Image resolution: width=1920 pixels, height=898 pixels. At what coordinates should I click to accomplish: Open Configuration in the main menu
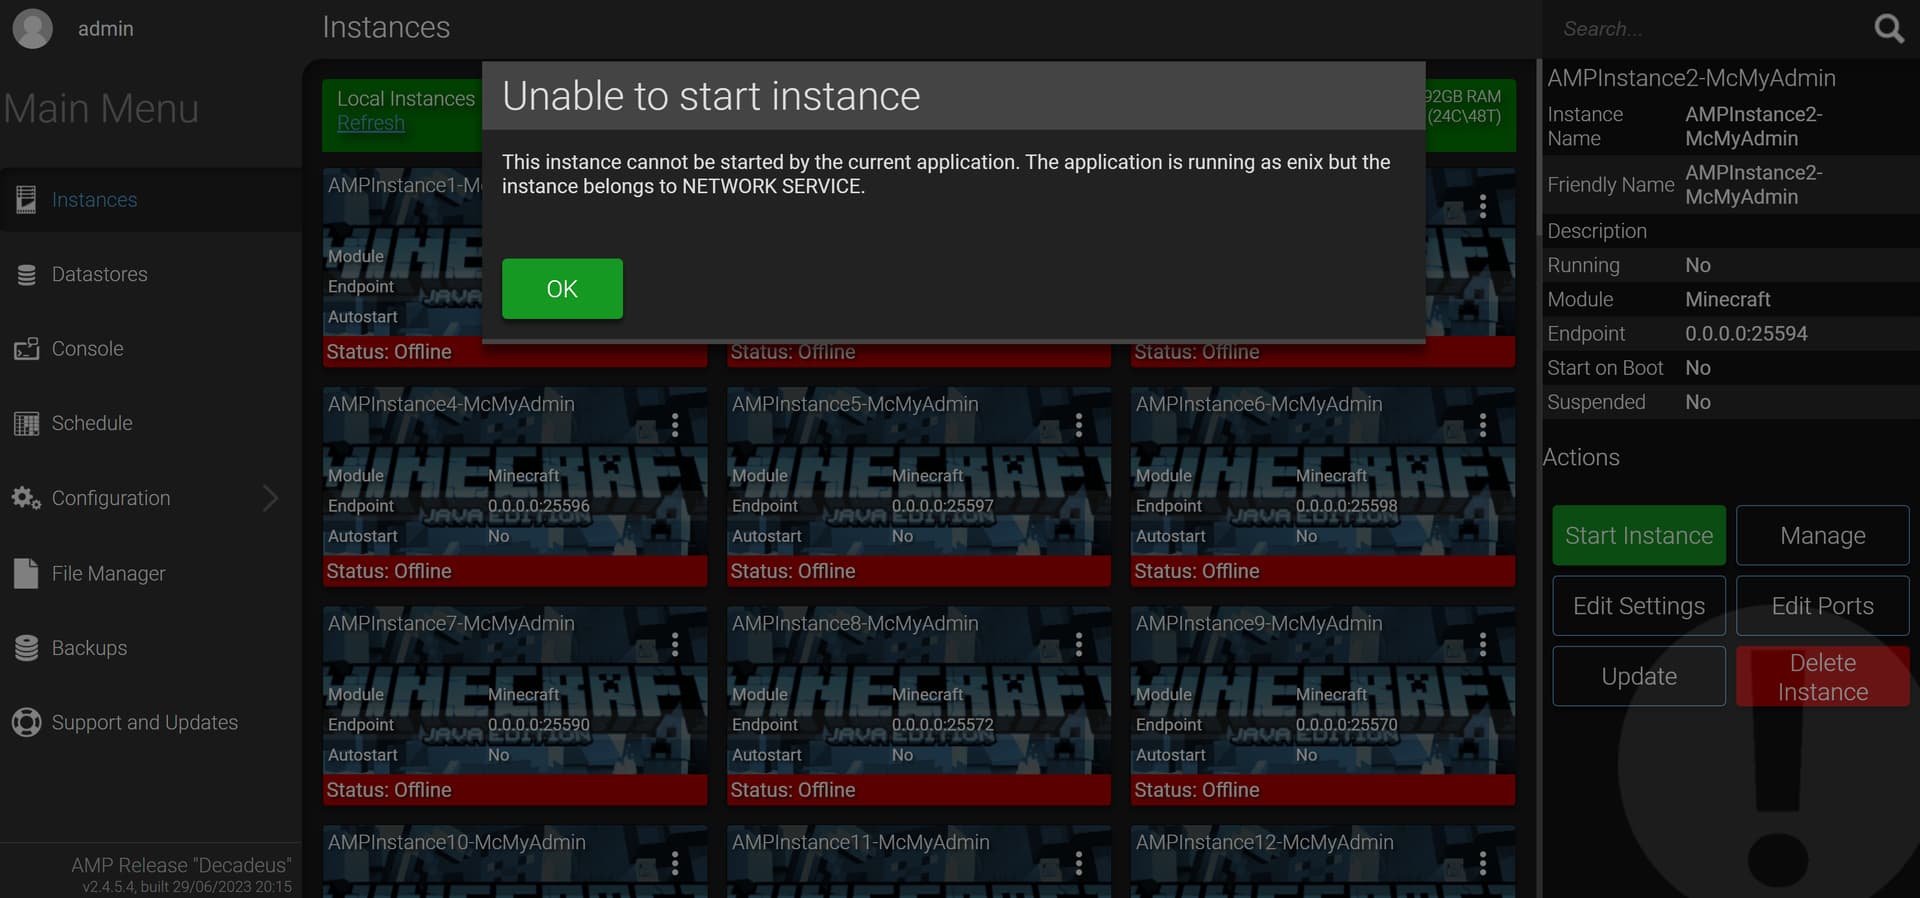click(151, 498)
